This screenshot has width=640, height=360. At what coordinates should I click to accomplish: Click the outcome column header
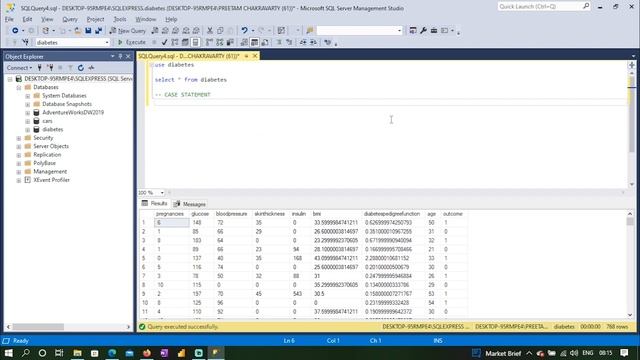453,214
